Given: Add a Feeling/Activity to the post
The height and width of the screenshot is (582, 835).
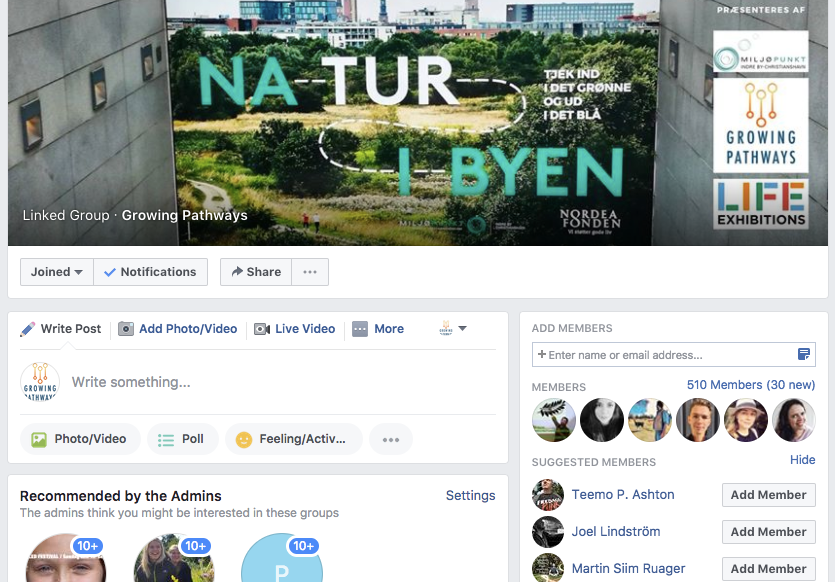Looking at the screenshot, I should (294, 439).
